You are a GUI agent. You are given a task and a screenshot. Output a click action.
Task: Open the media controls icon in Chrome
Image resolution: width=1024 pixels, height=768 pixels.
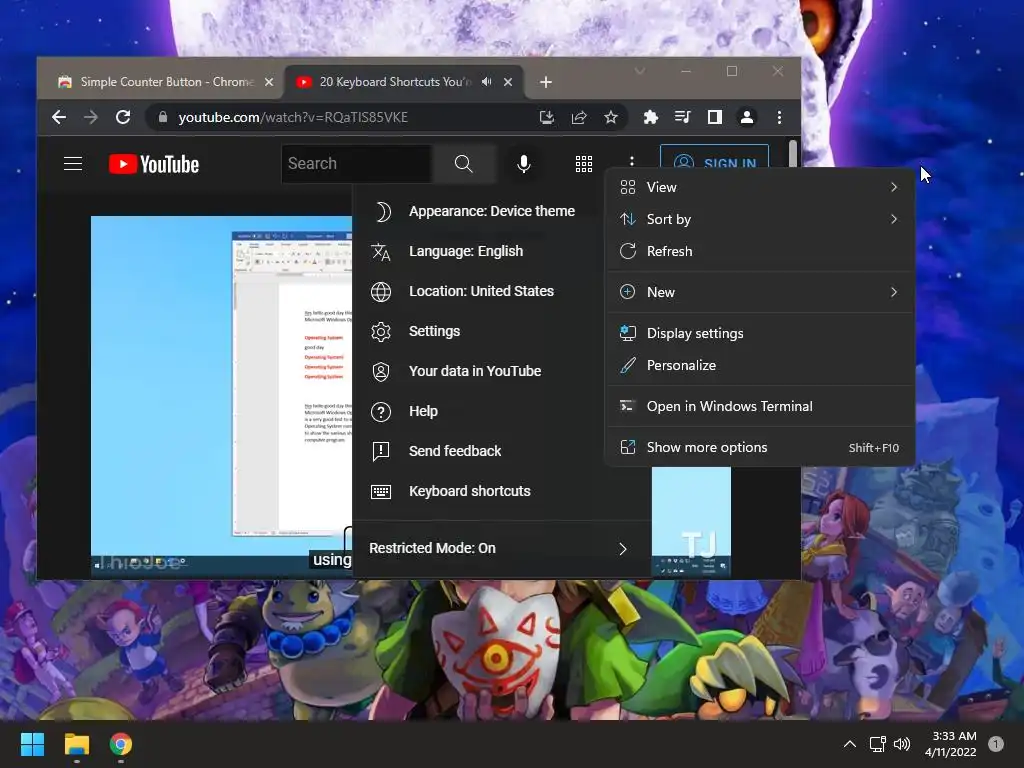click(x=682, y=117)
